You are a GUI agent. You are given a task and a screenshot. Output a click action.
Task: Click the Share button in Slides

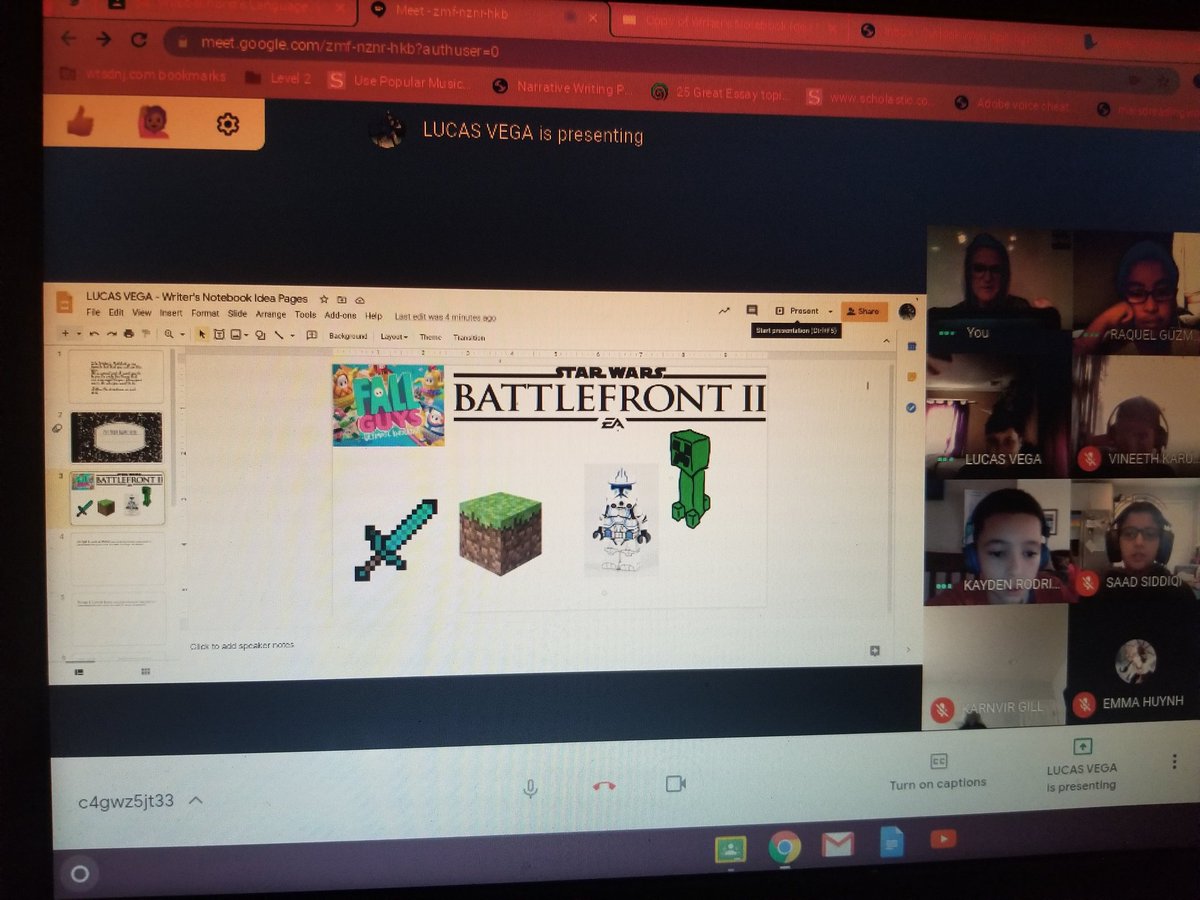[864, 311]
